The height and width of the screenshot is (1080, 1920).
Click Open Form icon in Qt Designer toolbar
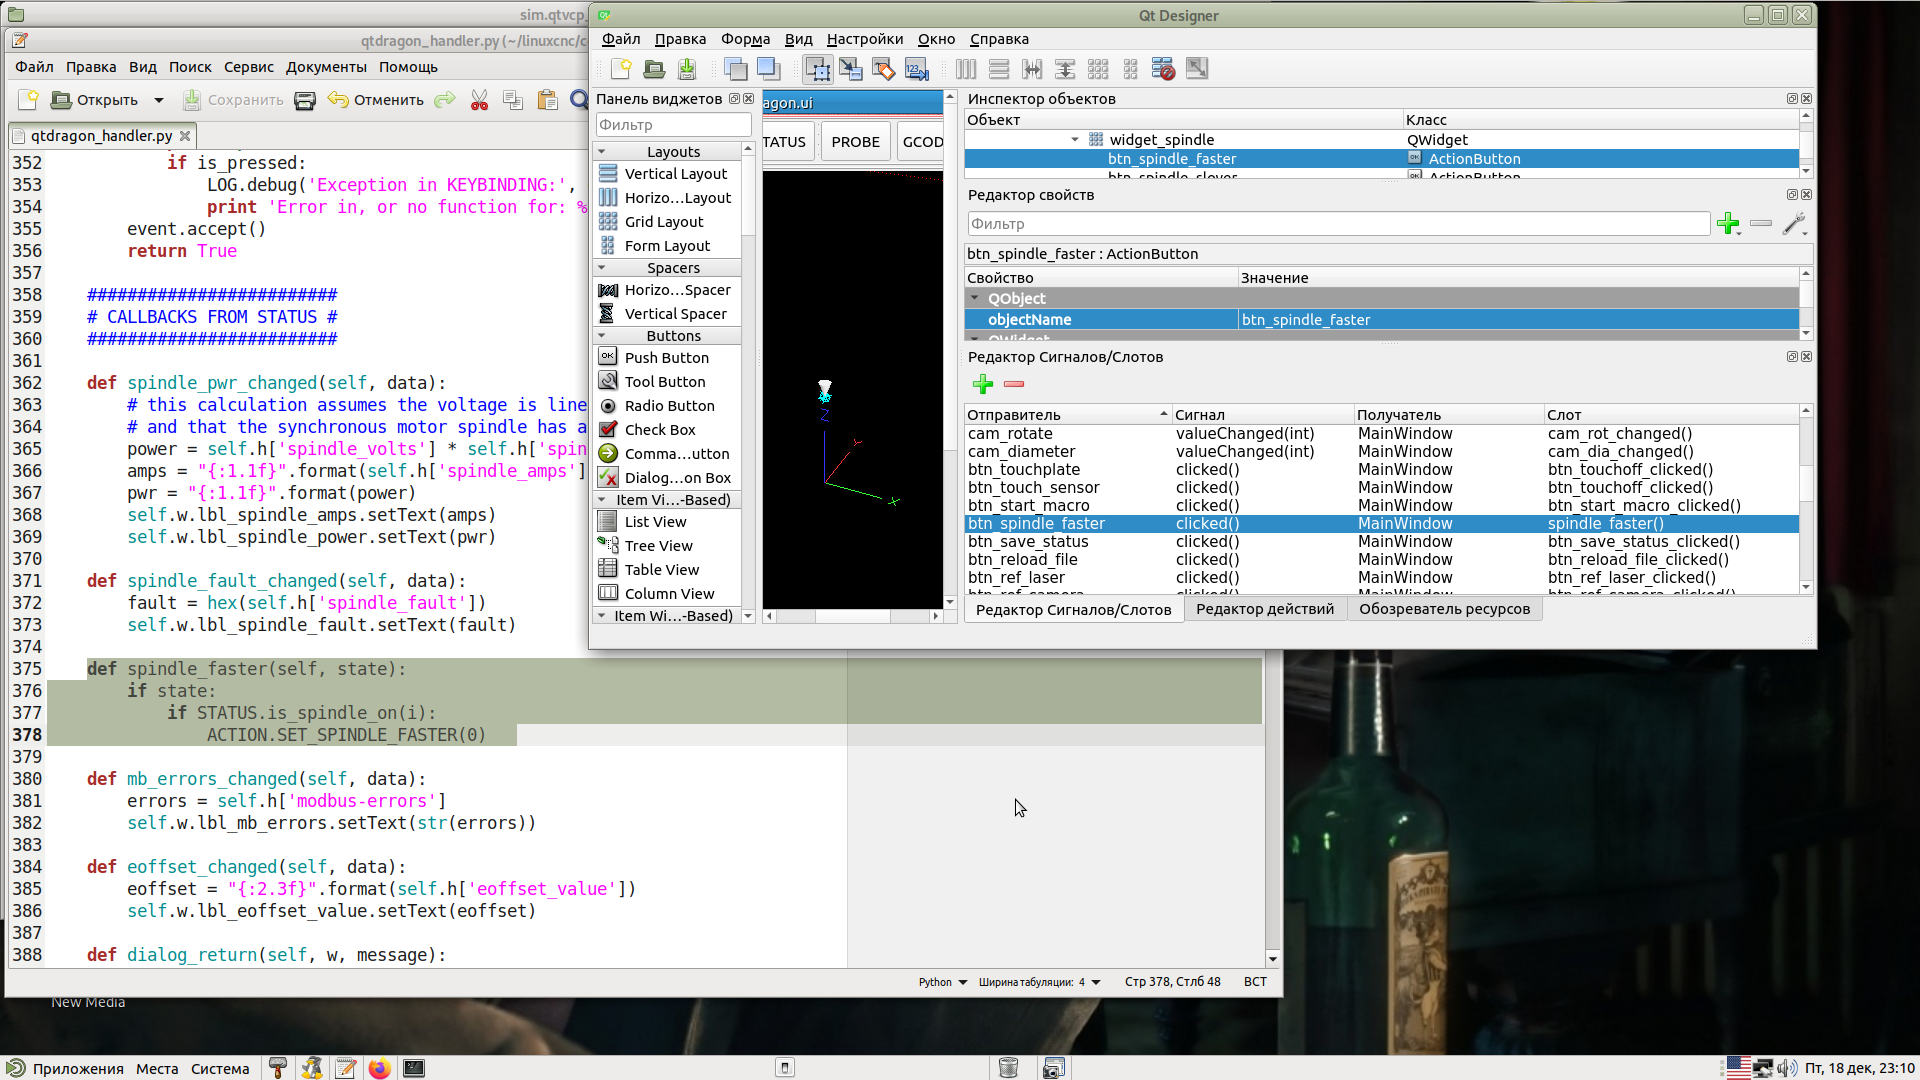point(654,69)
